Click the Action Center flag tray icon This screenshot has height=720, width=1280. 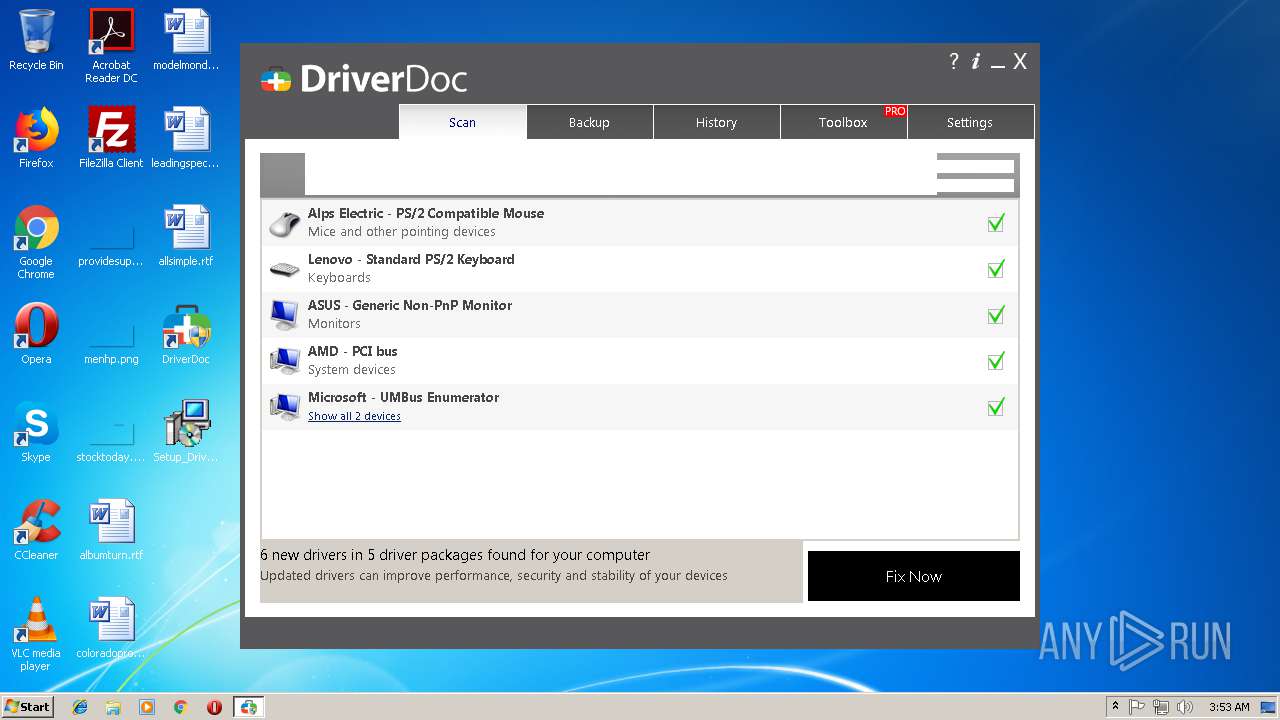point(1137,707)
